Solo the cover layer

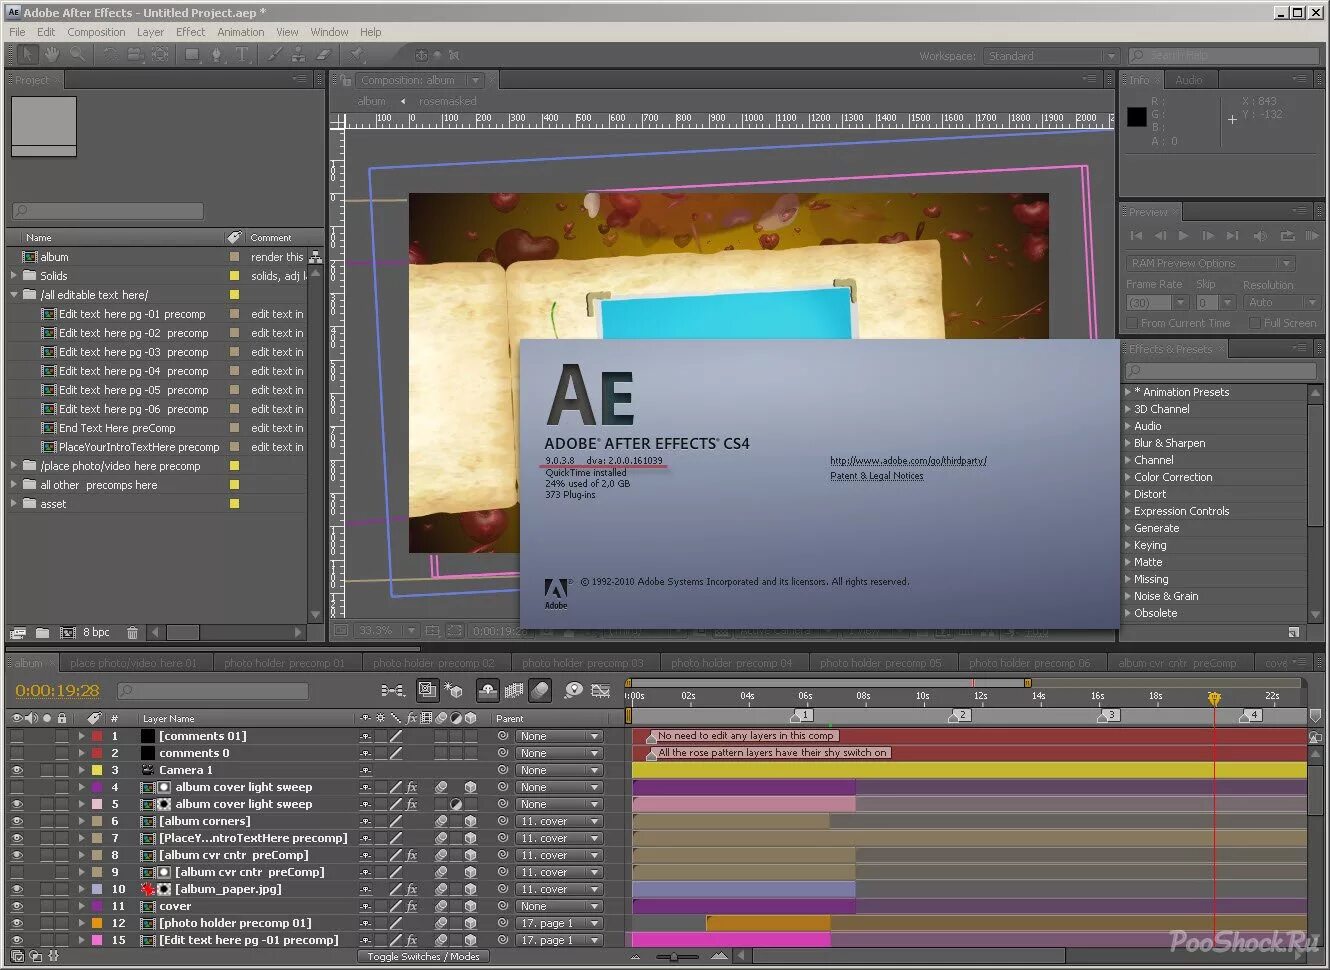coord(46,905)
